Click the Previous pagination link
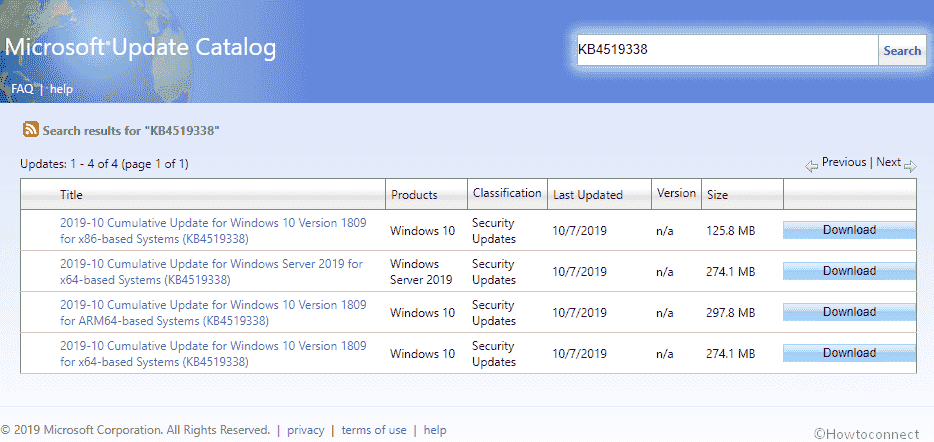The width and height of the screenshot is (934, 442). [x=844, y=162]
